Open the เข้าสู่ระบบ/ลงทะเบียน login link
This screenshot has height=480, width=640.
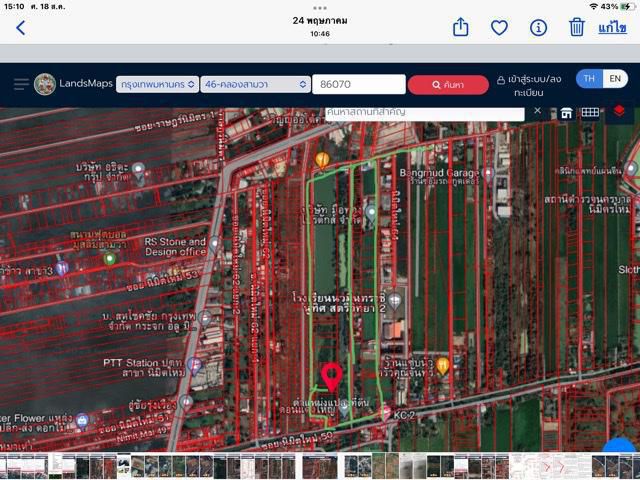(x=529, y=85)
